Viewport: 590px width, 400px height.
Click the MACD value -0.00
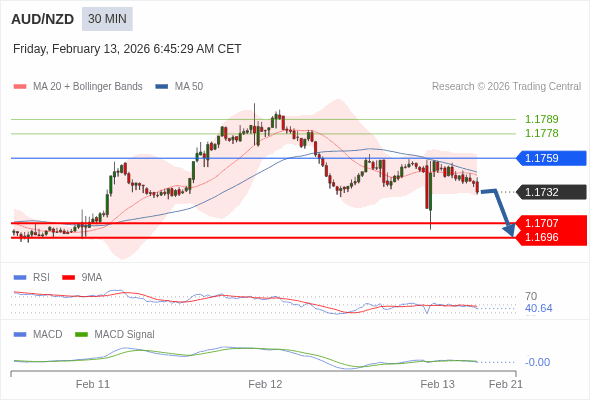pyautogui.click(x=537, y=362)
